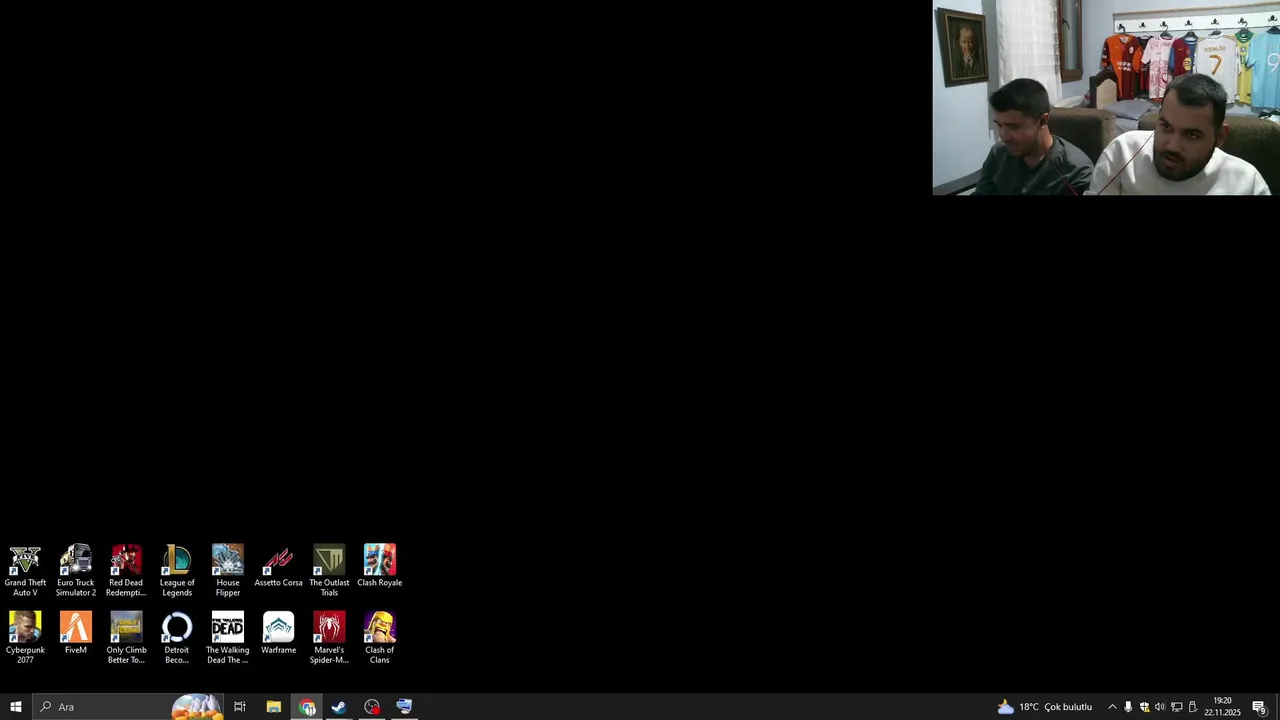
Task: Open the volume control in the tray
Action: [x=1160, y=707]
